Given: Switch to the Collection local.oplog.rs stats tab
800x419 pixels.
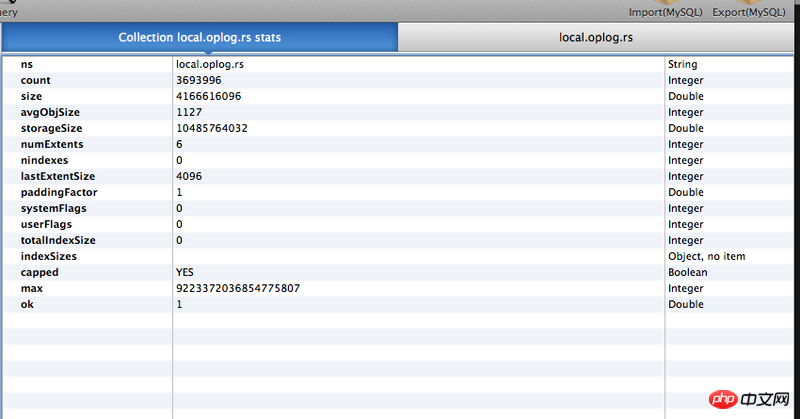Looking at the screenshot, I should 200,37.
